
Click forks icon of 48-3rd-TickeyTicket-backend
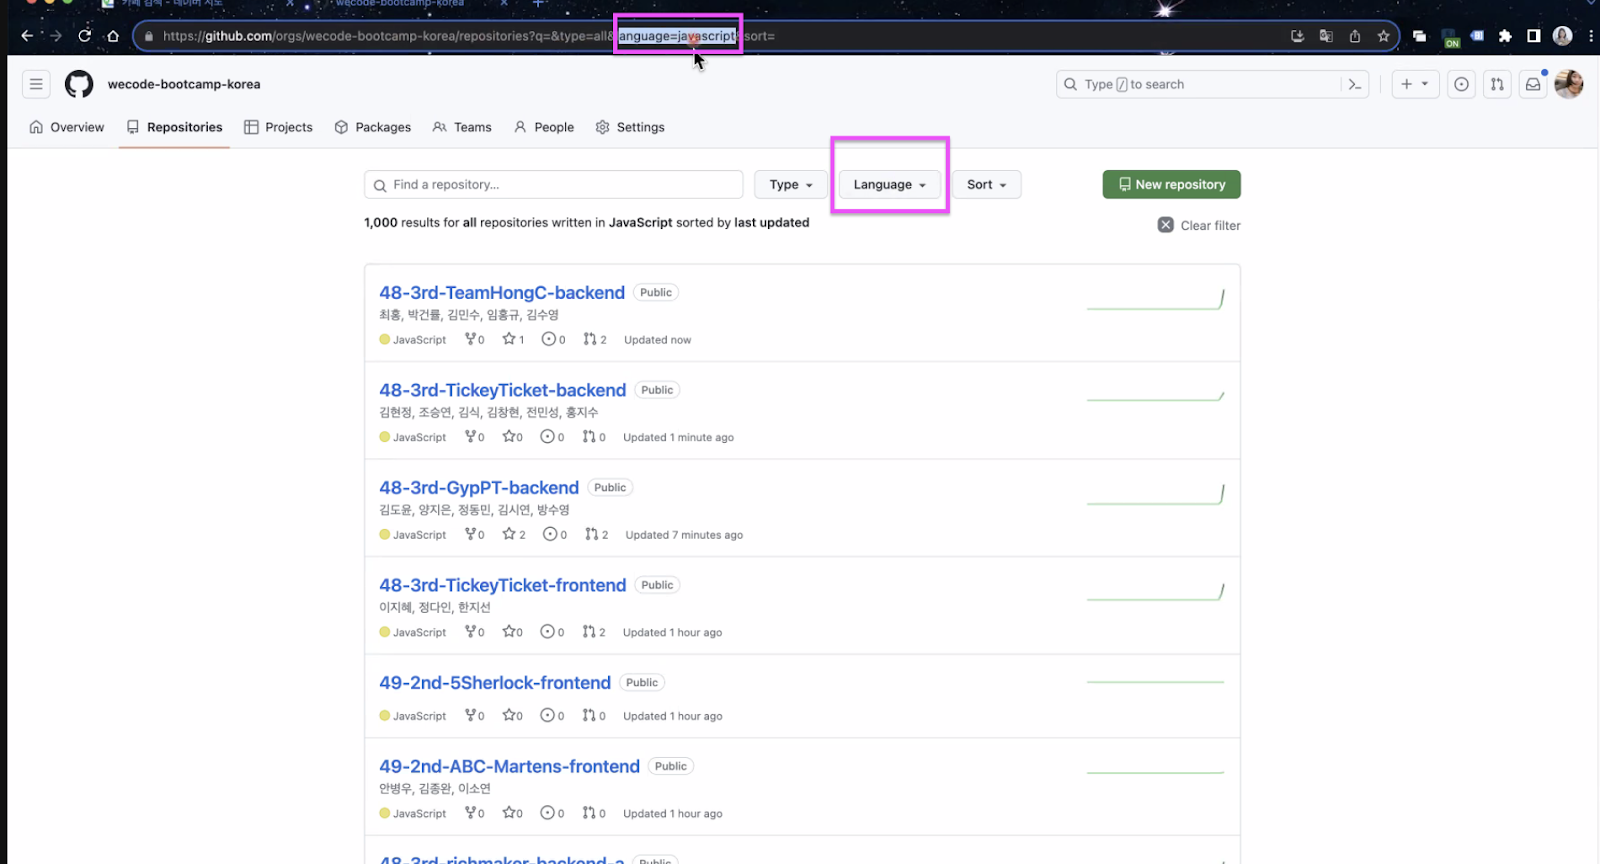tap(470, 437)
